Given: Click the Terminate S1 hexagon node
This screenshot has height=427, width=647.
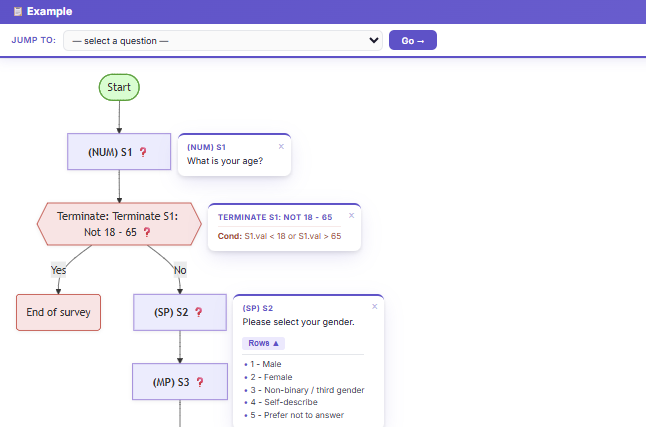Looking at the screenshot, I should click(119, 224).
